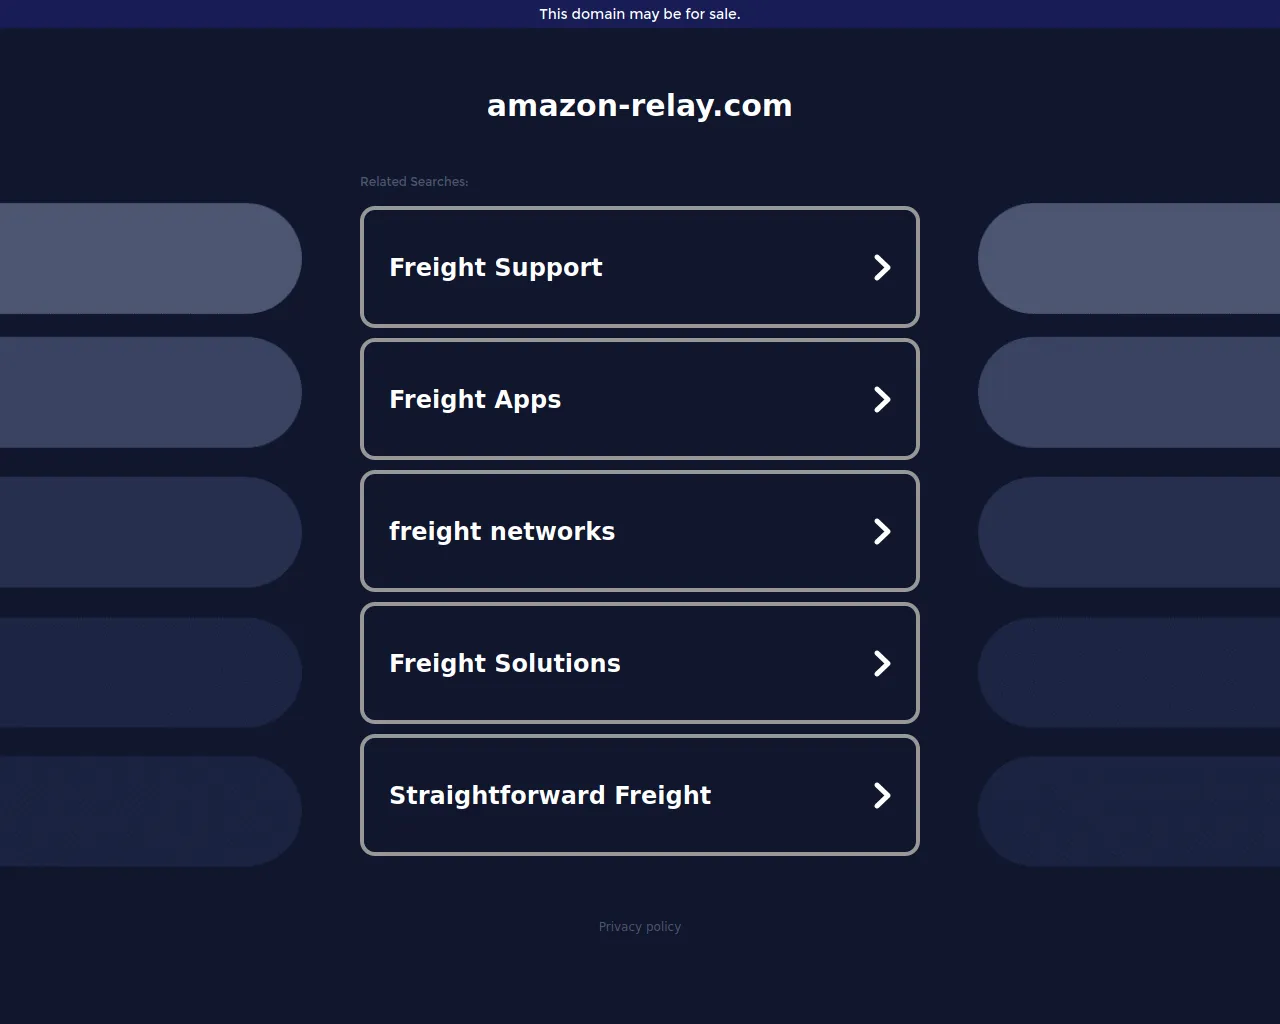Click the right decorative pill beside Straightforward Freight

(1130, 811)
